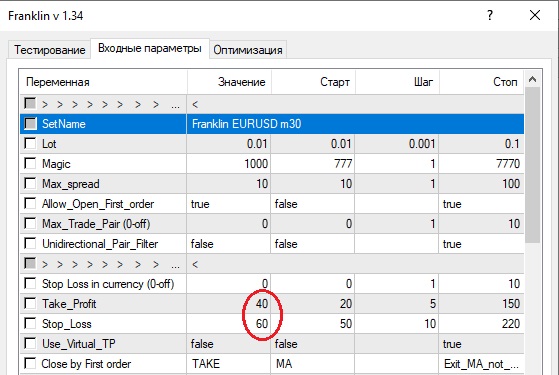559x375 pixels.
Task: Click the Шаг column header
Action: pos(397,82)
